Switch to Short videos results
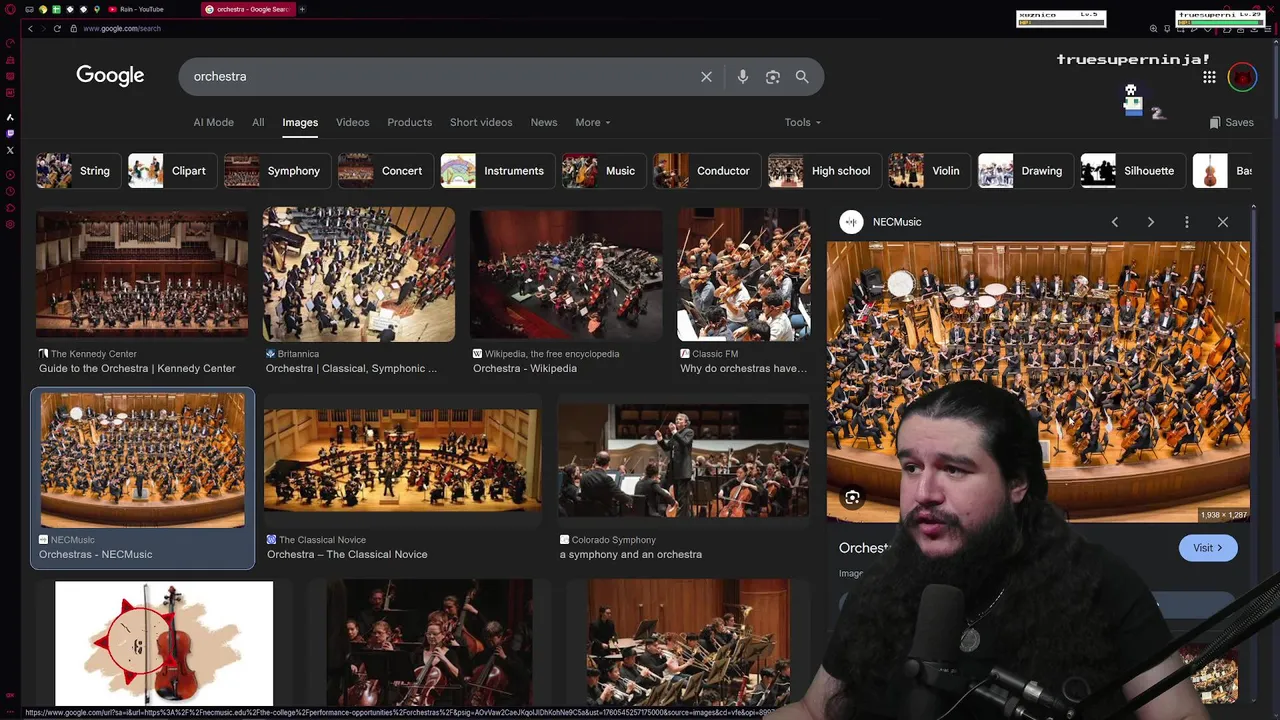 tap(481, 122)
